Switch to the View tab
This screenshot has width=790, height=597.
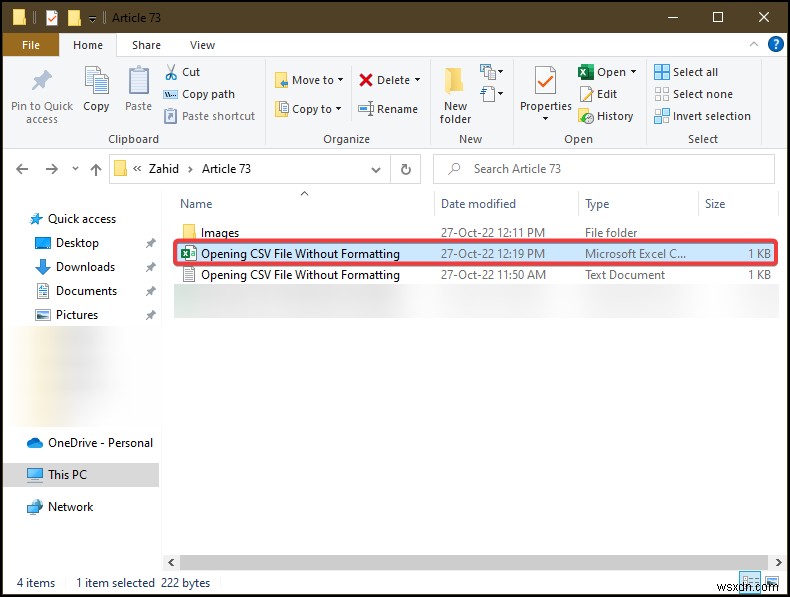click(203, 45)
